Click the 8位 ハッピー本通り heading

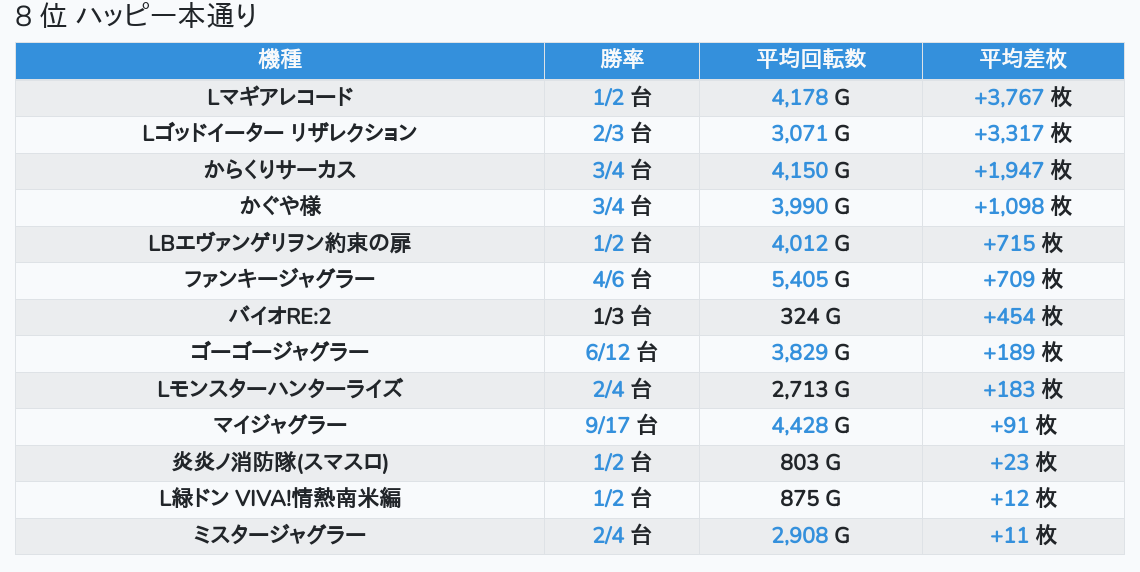pos(136,16)
